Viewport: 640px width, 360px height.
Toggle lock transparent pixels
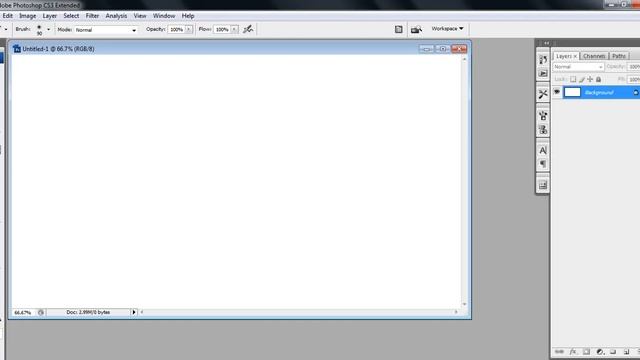(x=573, y=79)
